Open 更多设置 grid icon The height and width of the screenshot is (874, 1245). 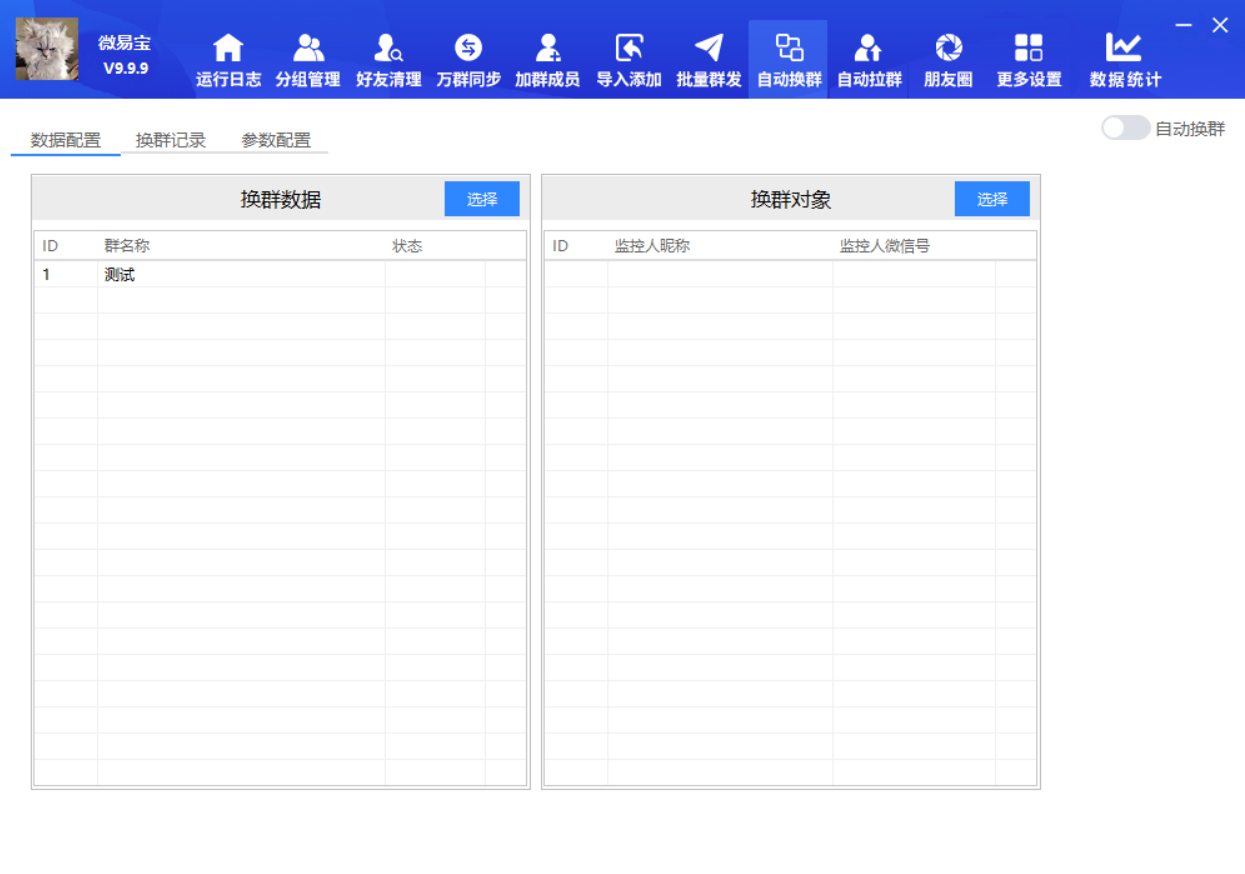1028,49
